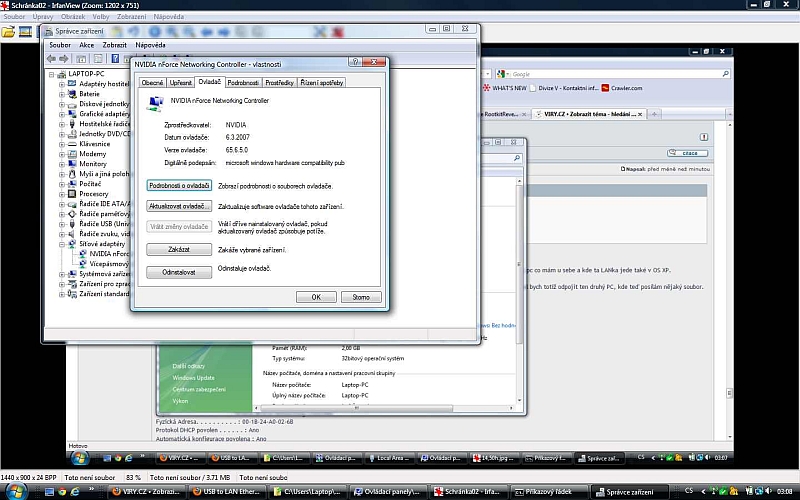
Task: Collapse the Síťové adaptéry node
Action: click(62, 244)
